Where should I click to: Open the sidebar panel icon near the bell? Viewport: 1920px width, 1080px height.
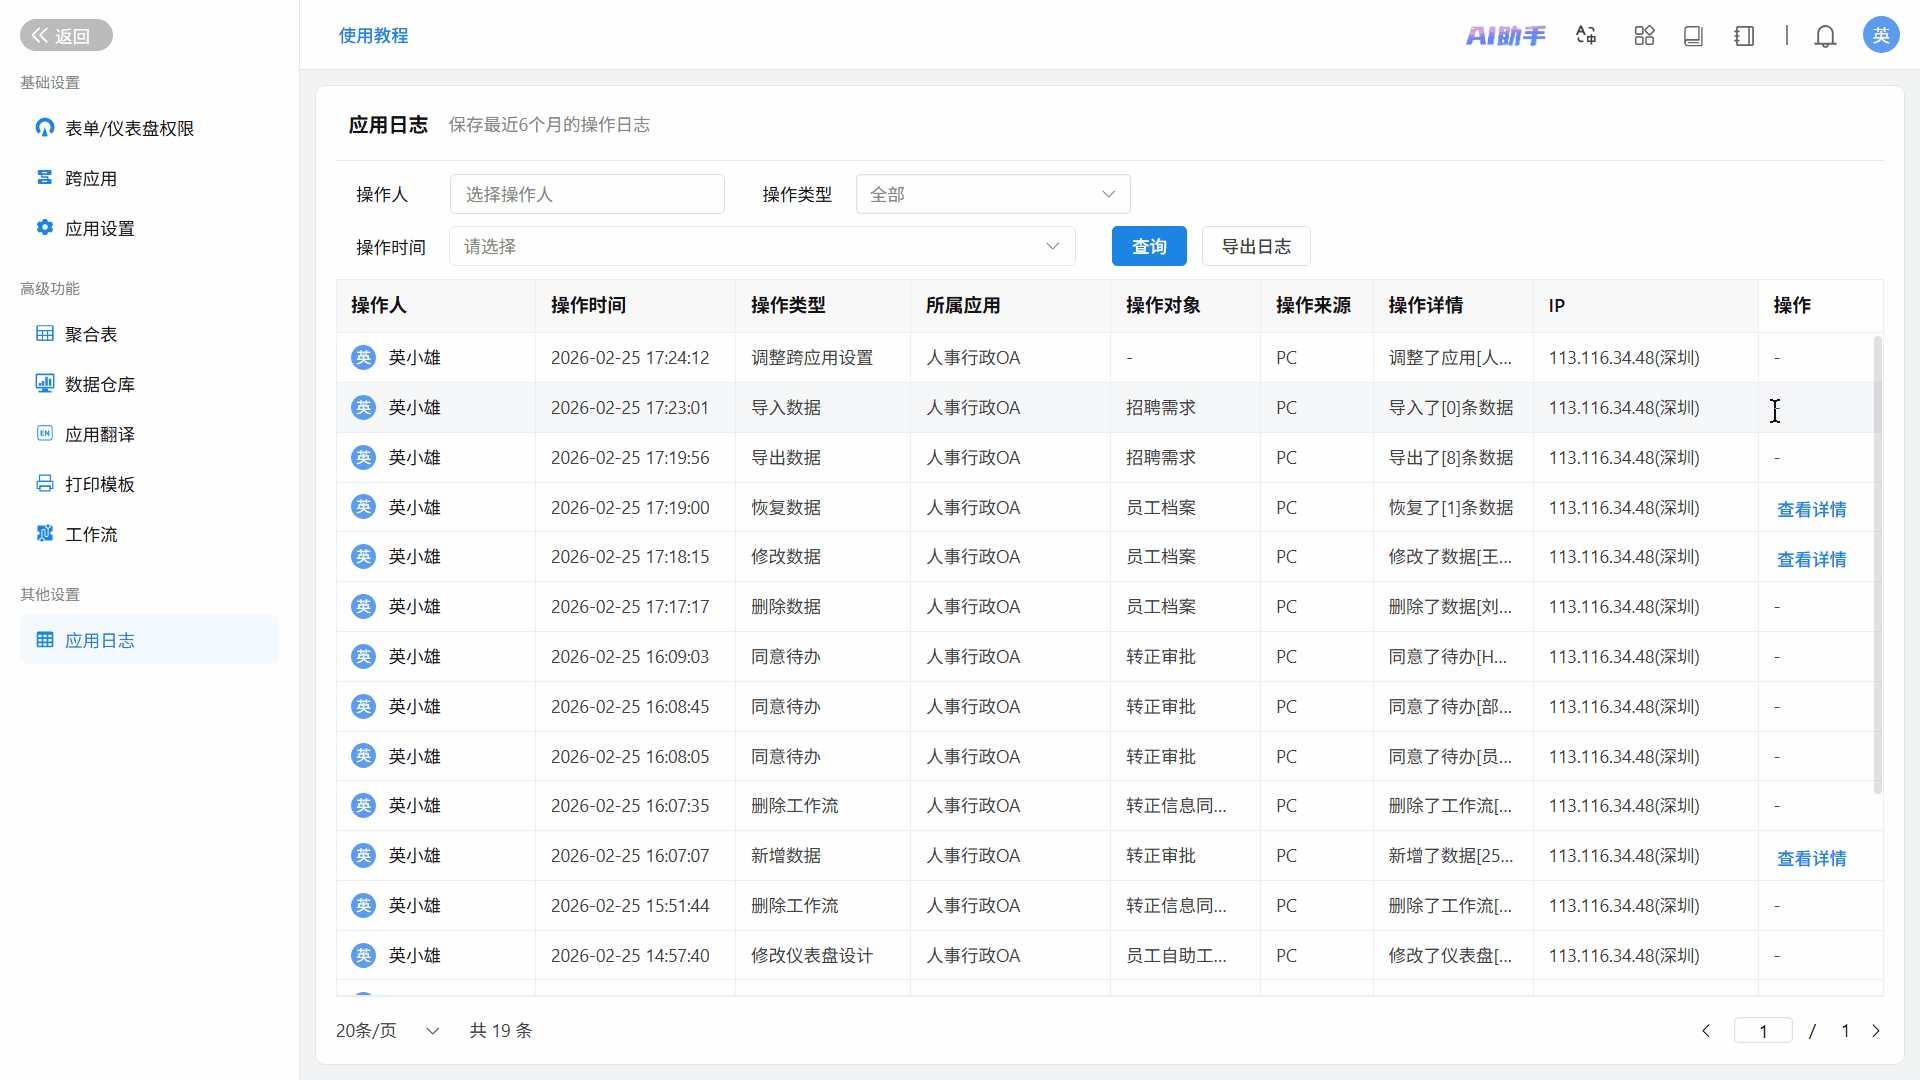point(1744,36)
